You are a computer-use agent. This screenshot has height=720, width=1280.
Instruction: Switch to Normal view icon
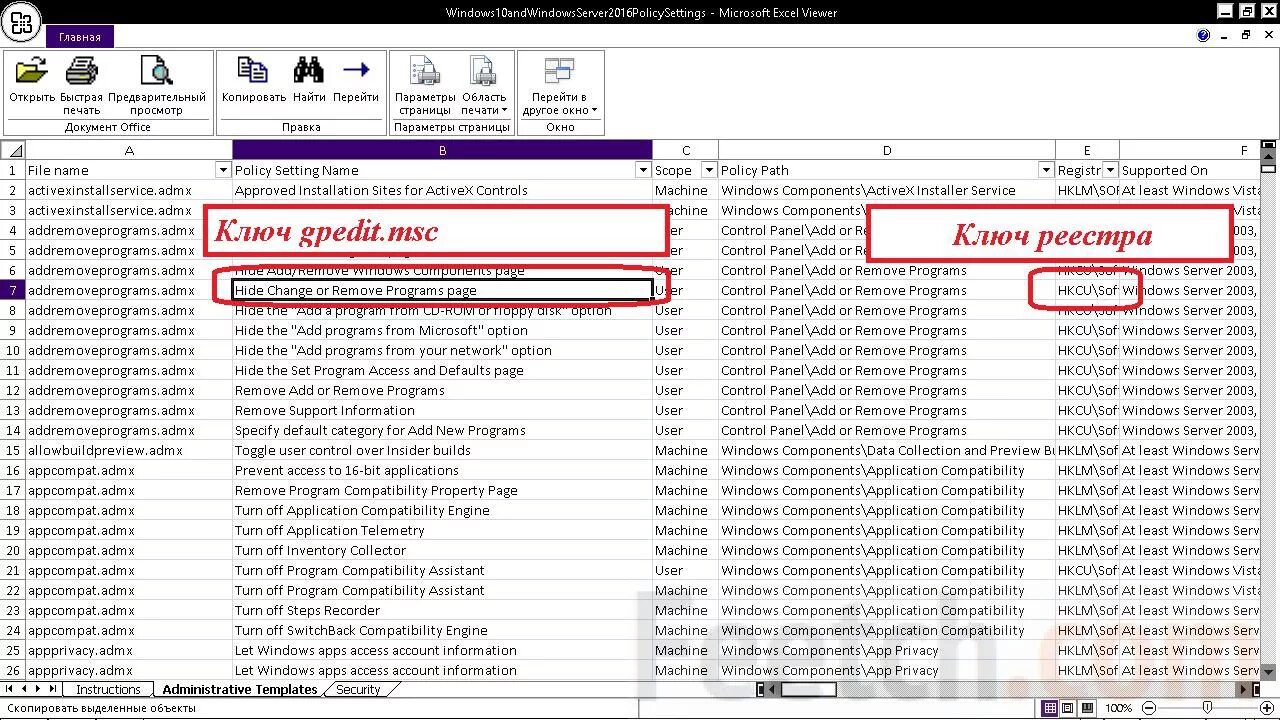(x=1050, y=708)
